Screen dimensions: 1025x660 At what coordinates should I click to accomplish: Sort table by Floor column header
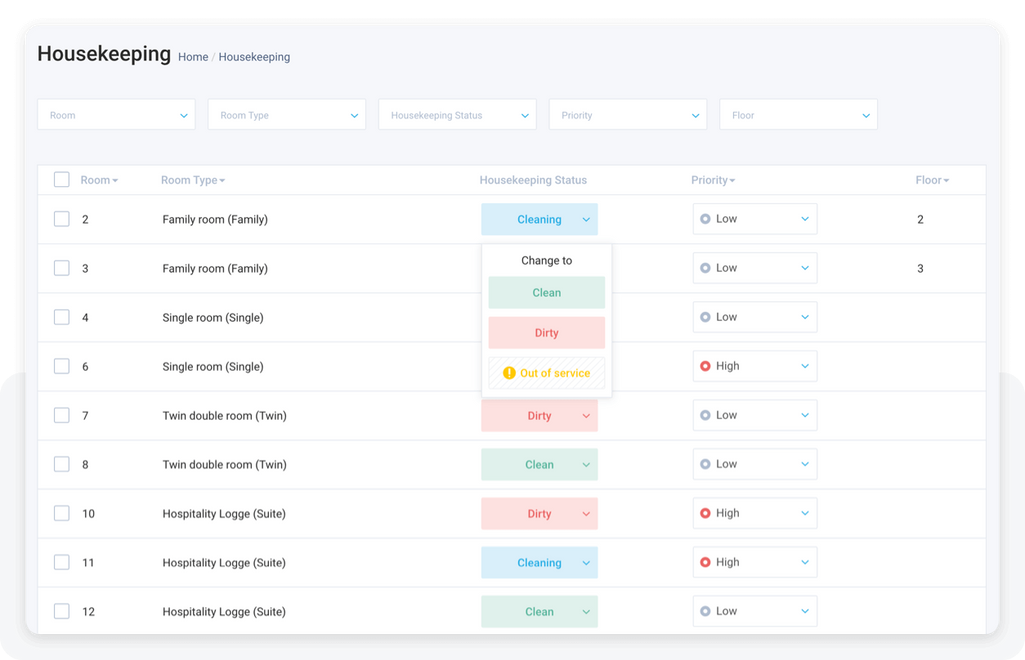pos(932,180)
